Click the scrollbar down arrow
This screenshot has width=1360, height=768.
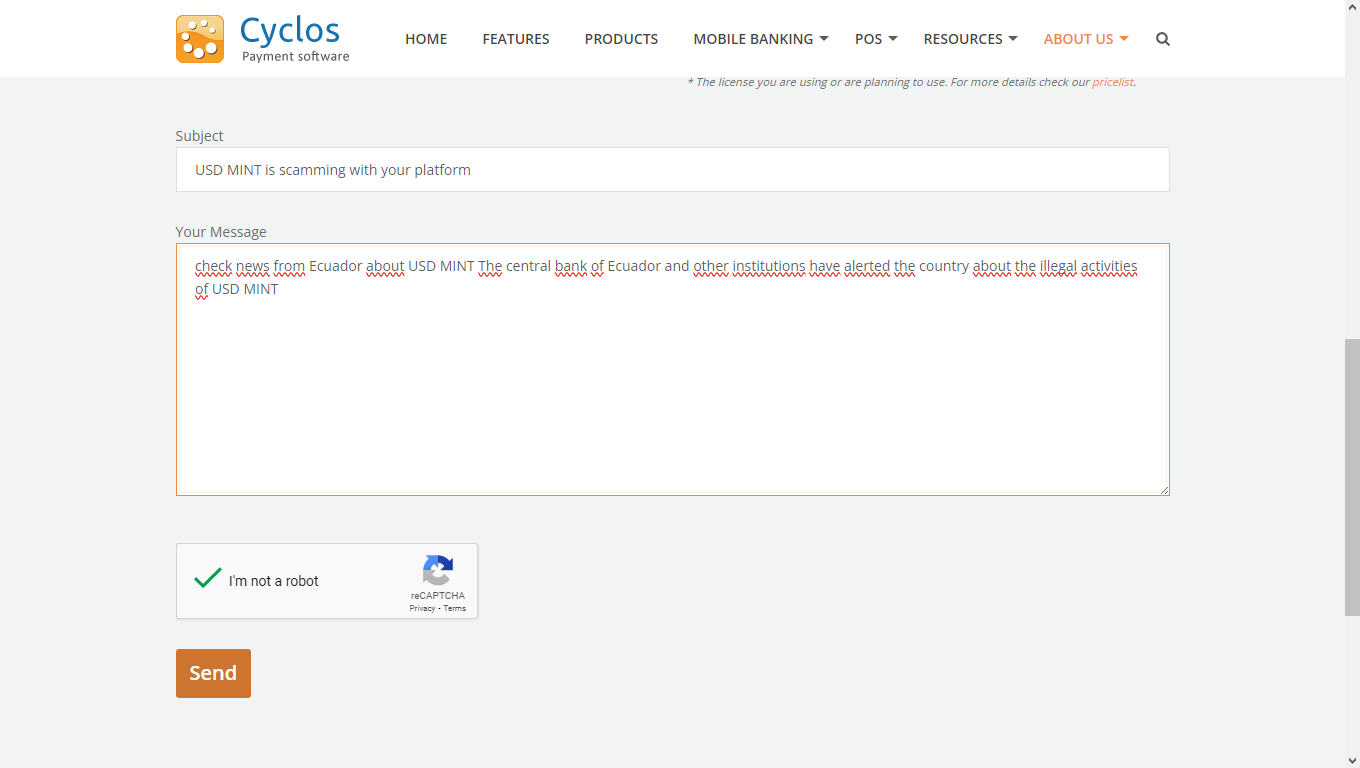(x=1352, y=760)
